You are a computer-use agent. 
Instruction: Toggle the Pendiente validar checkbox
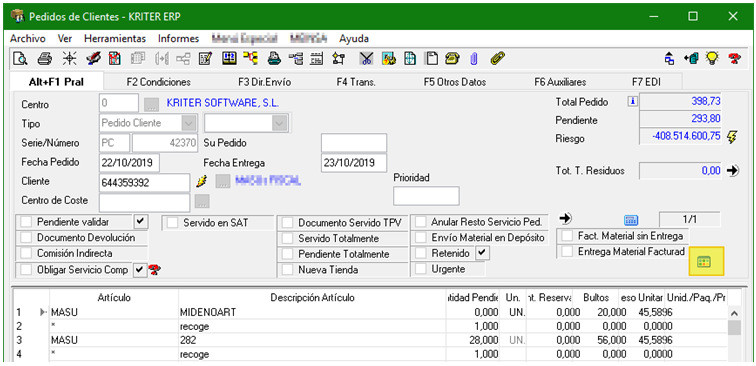click(x=27, y=222)
